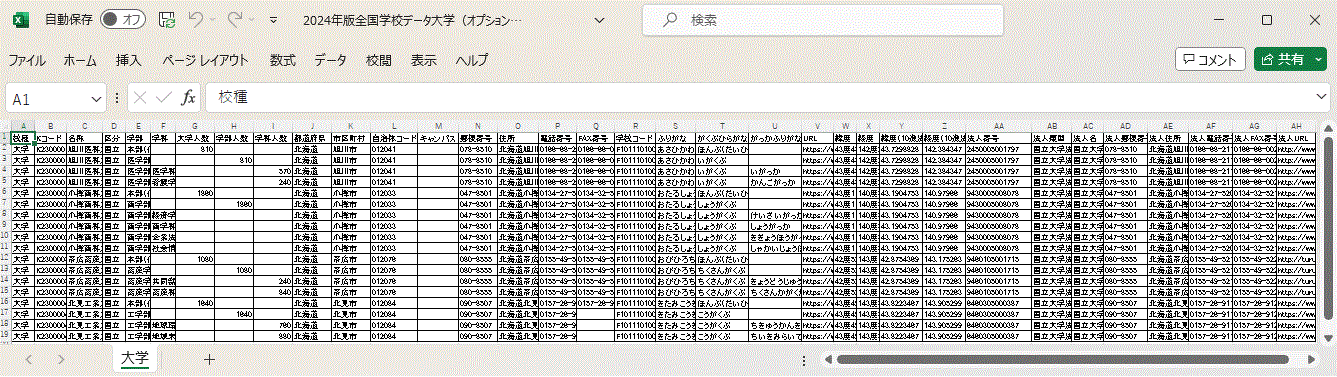This screenshot has width=1337, height=377.
Task: Click the 学部人数 header cell
Action: point(233,137)
